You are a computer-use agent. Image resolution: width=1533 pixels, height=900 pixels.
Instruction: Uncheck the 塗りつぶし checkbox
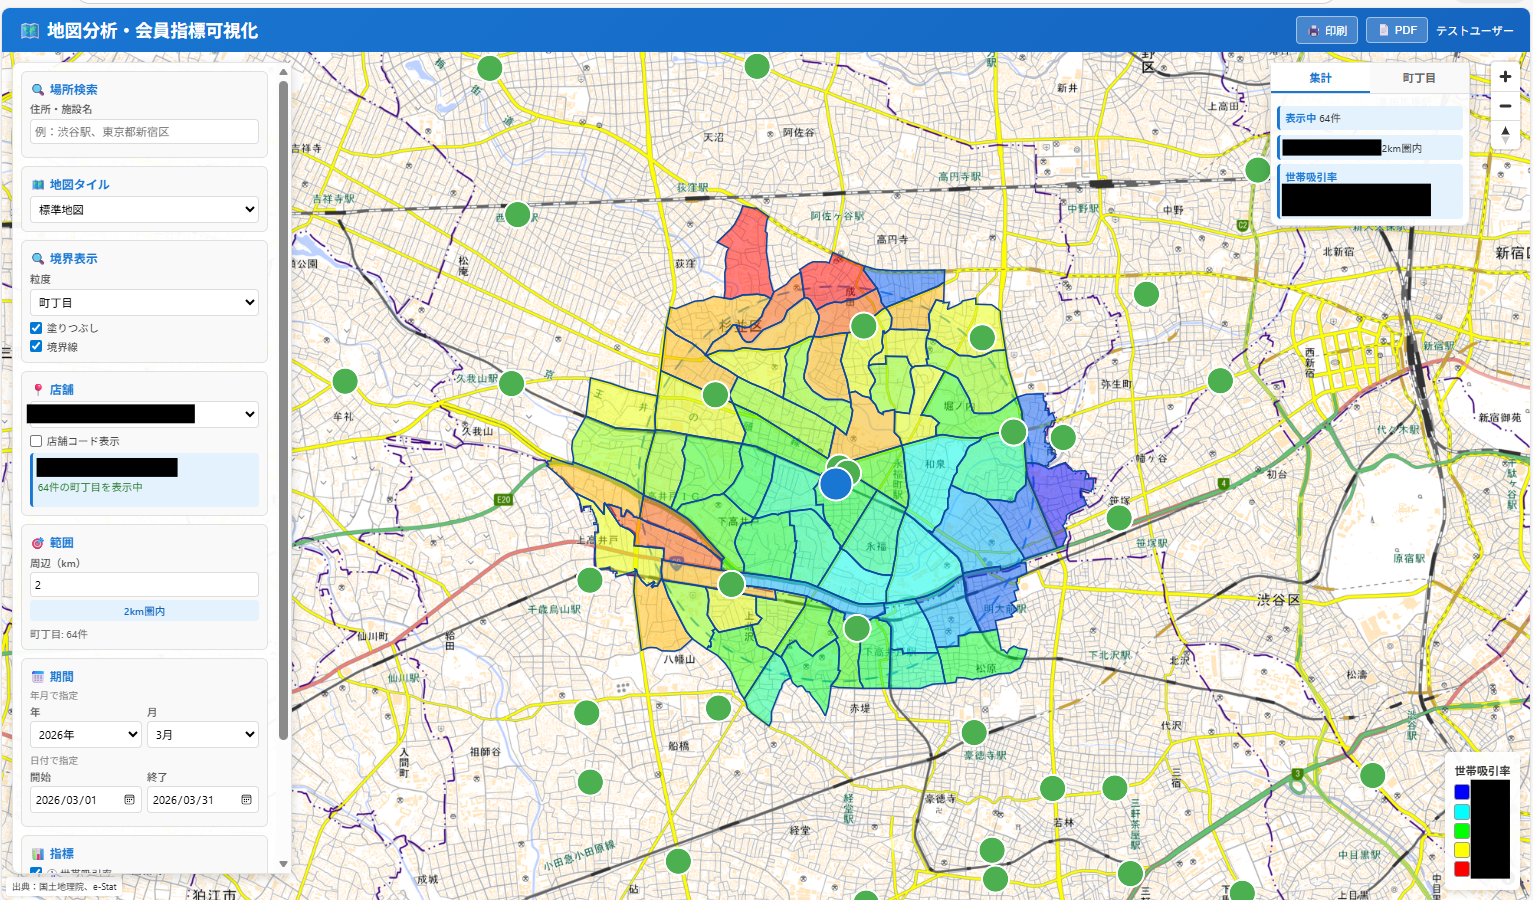point(36,328)
